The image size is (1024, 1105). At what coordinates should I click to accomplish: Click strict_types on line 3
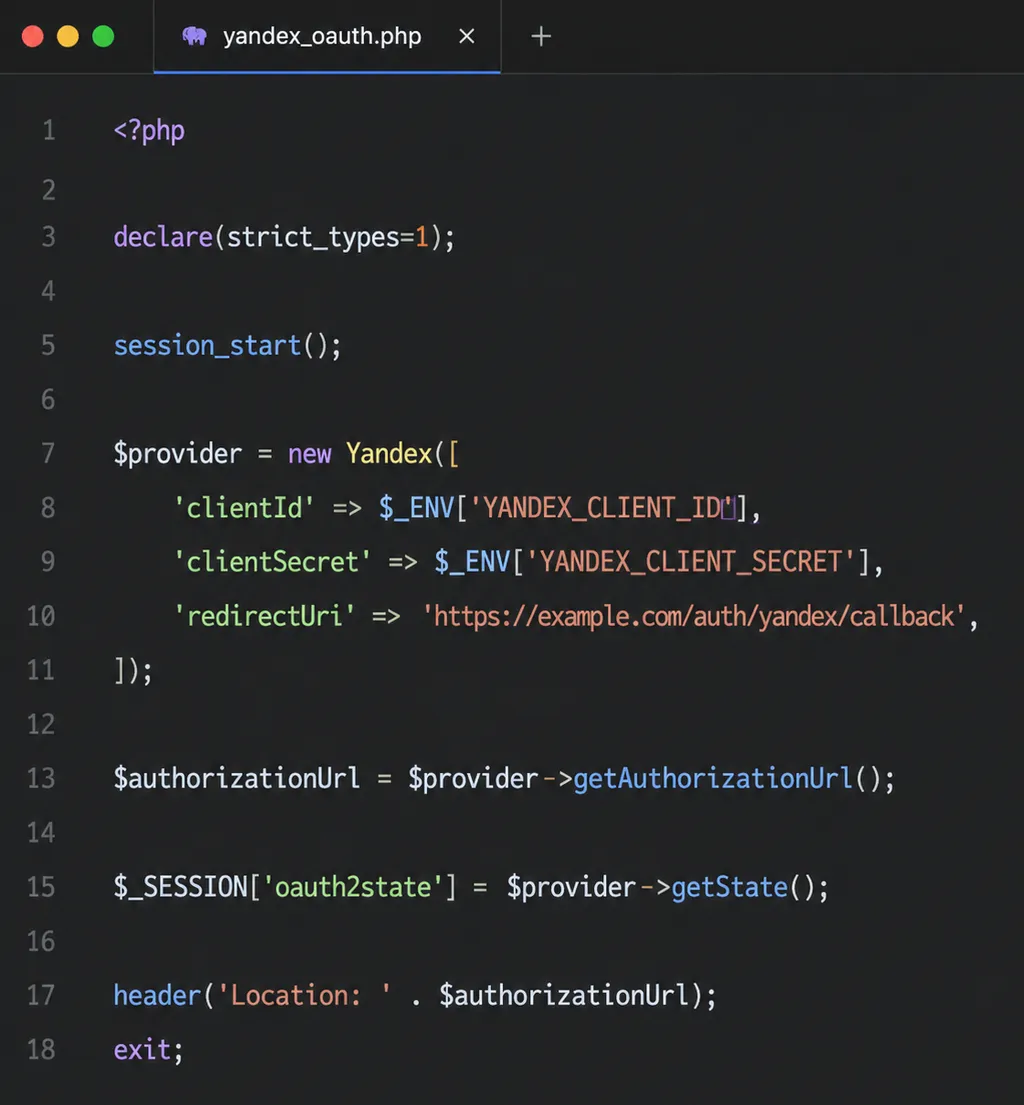(313, 238)
